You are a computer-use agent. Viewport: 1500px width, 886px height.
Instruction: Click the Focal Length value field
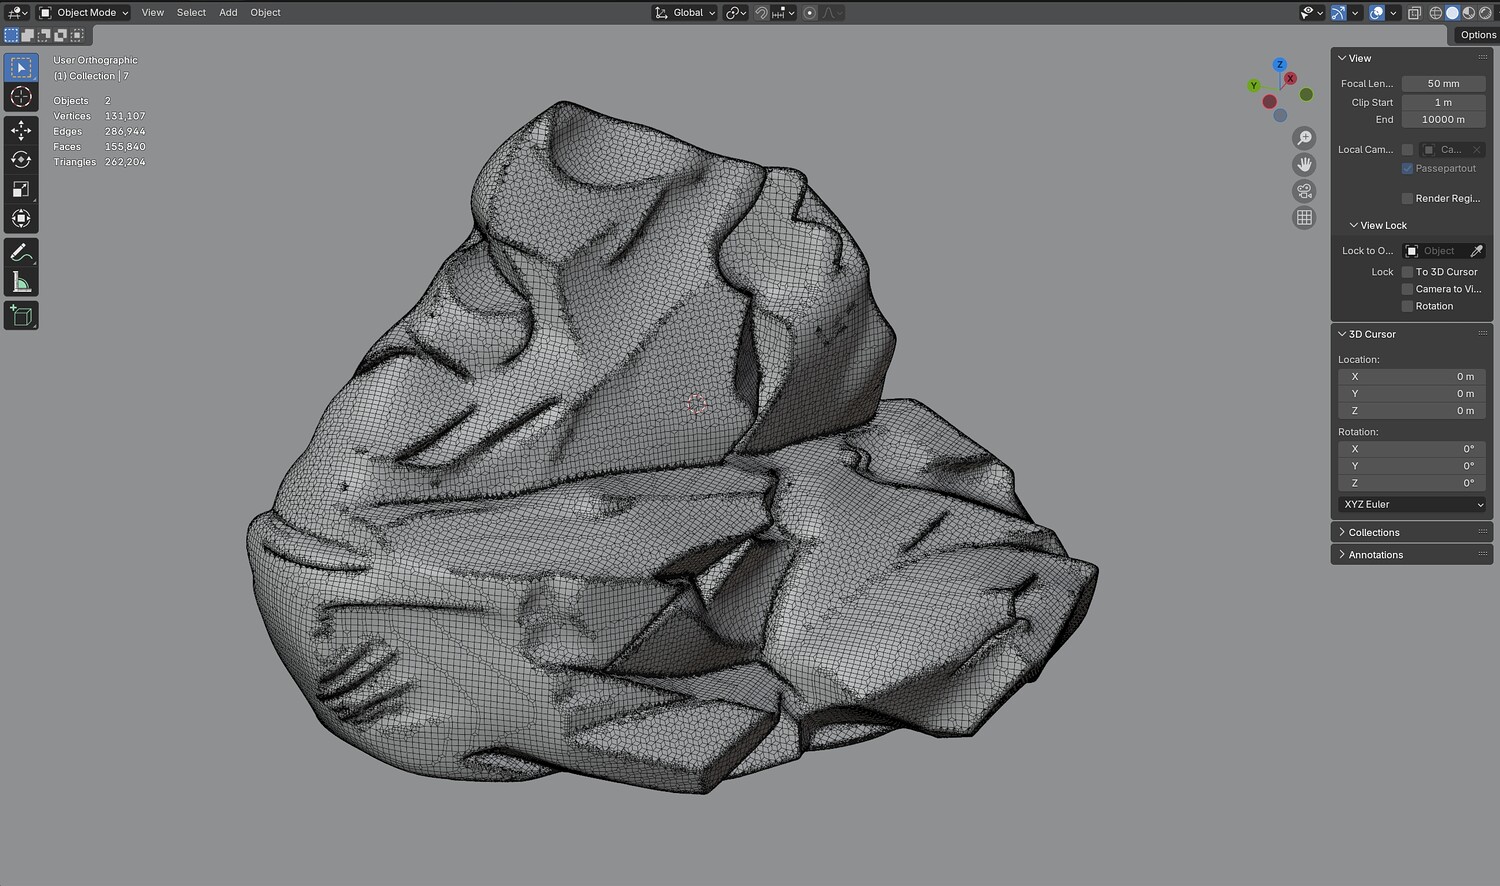pyautogui.click(x=1443, y=84)
